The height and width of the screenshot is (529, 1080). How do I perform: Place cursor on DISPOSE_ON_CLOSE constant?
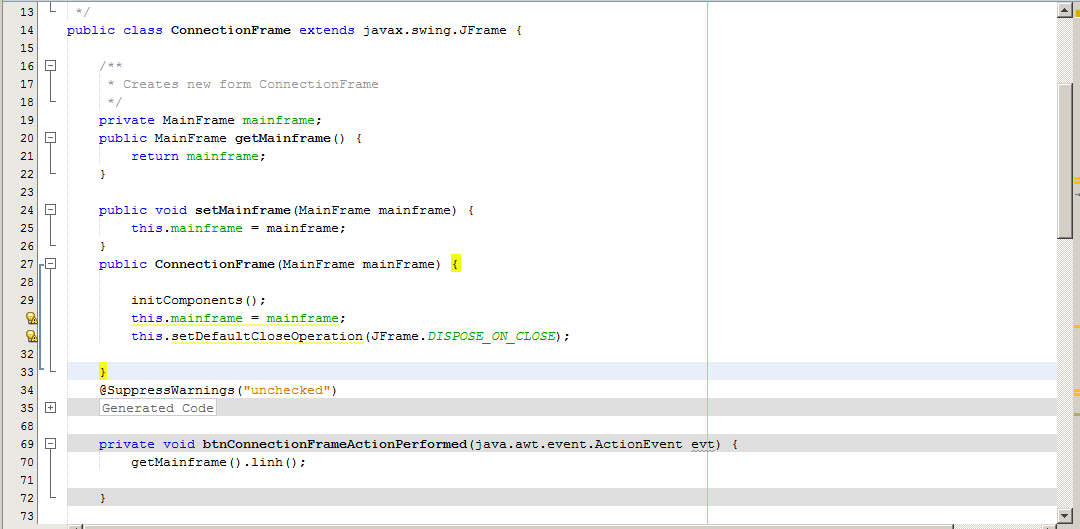click(x=490, y=336)
